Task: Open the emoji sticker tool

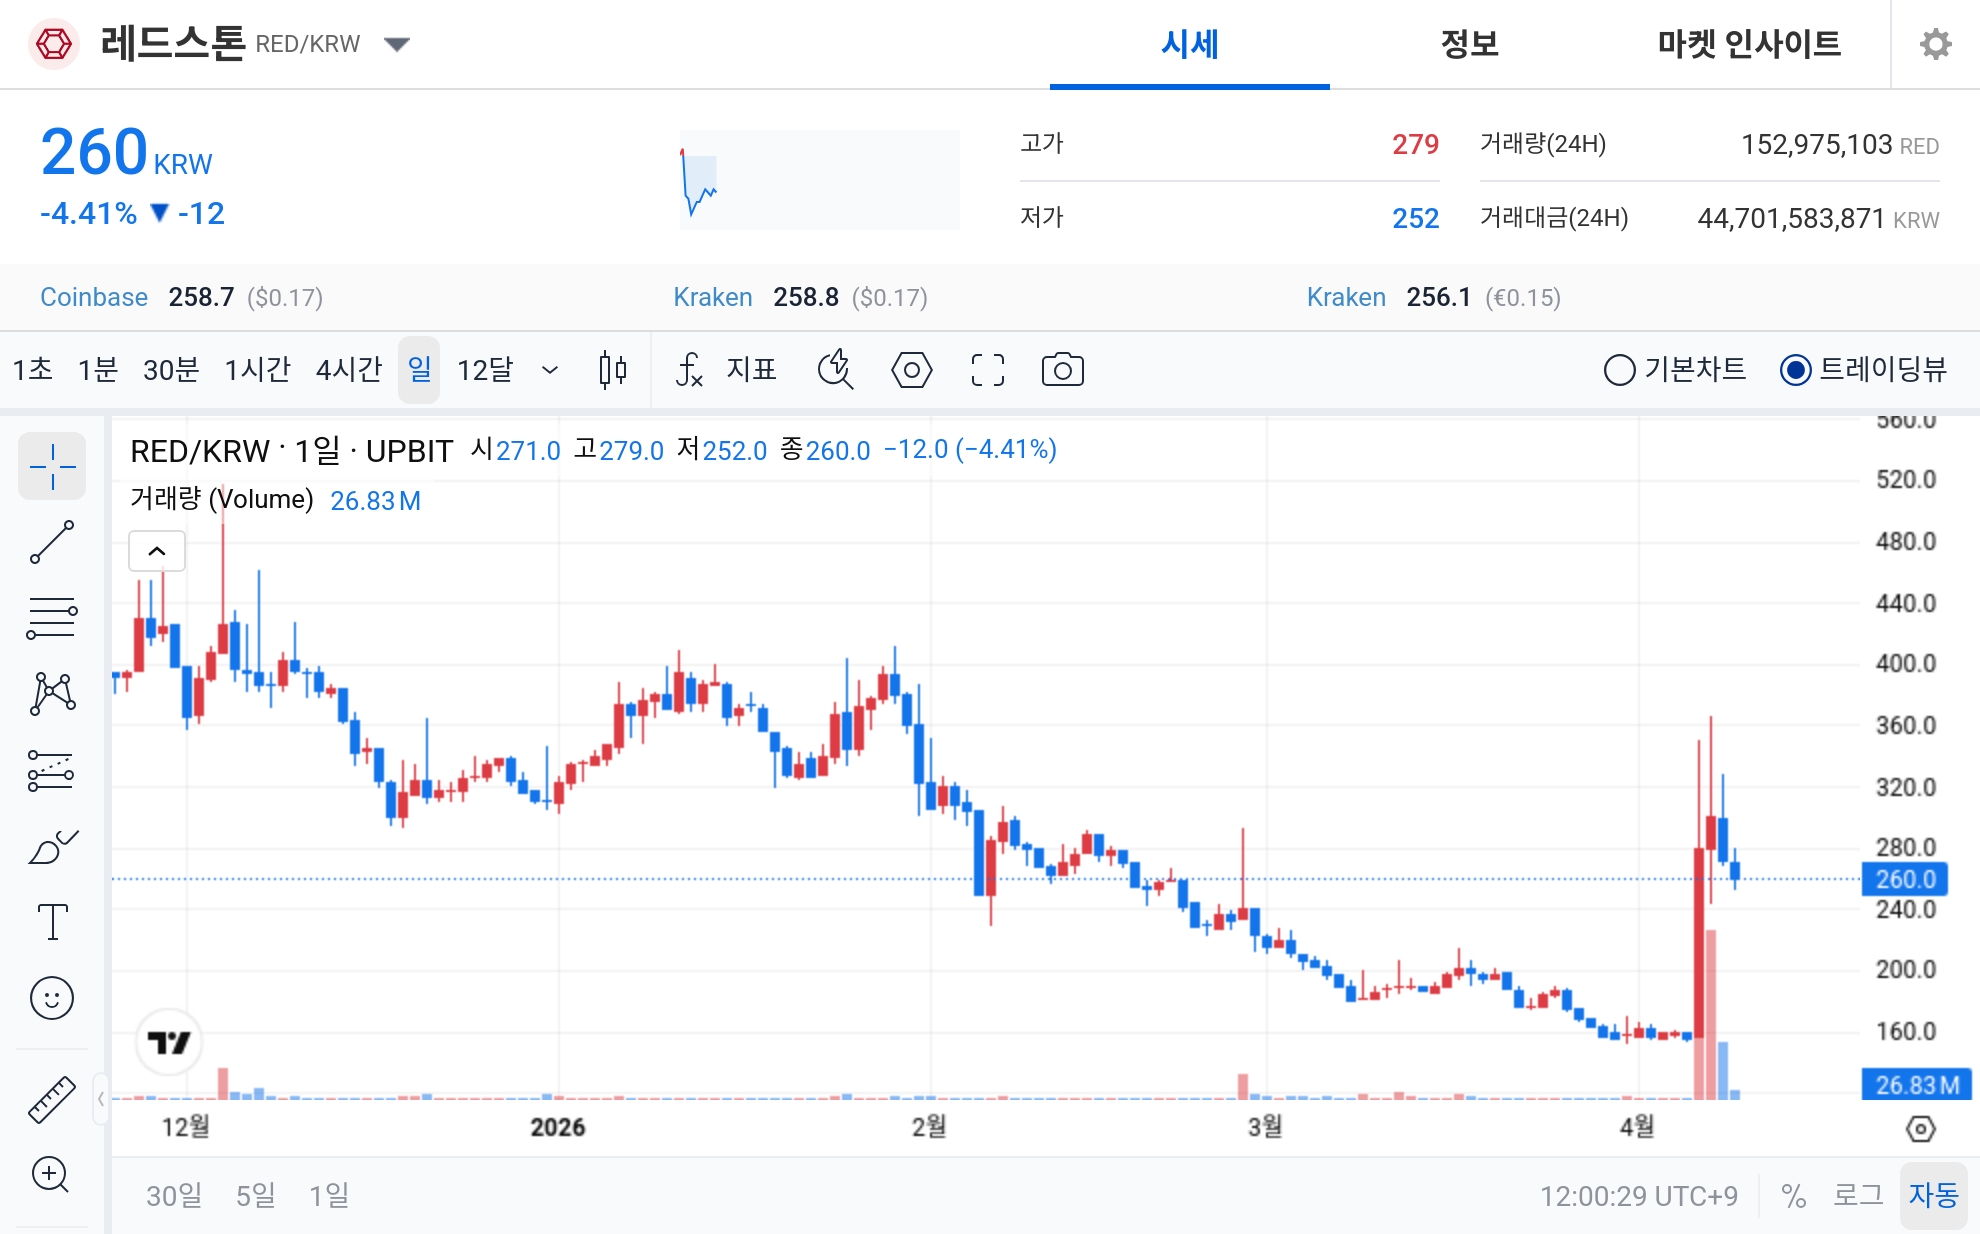Action: (x=52, y=998)
